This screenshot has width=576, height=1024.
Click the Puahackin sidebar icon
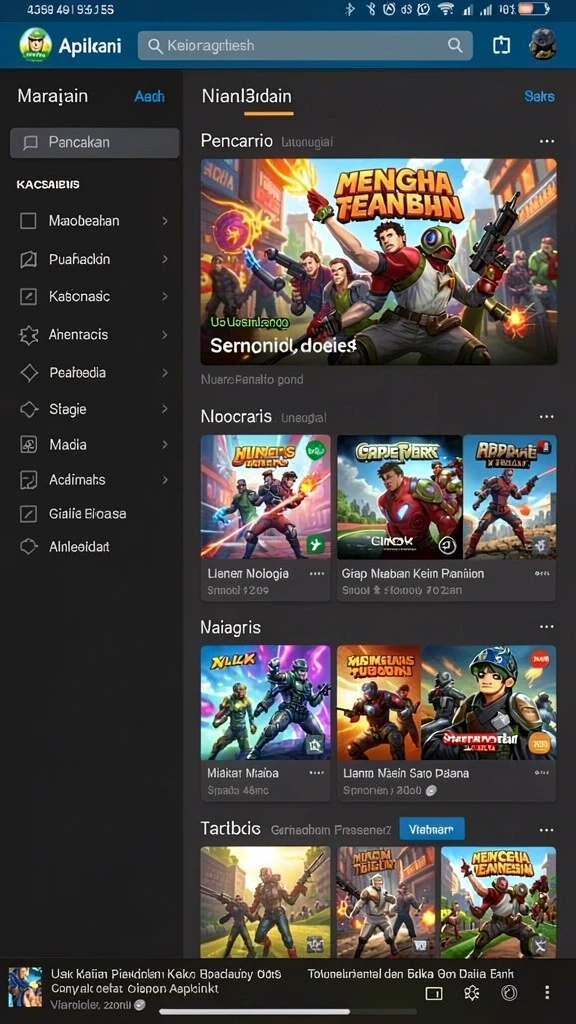click(28, 259)
